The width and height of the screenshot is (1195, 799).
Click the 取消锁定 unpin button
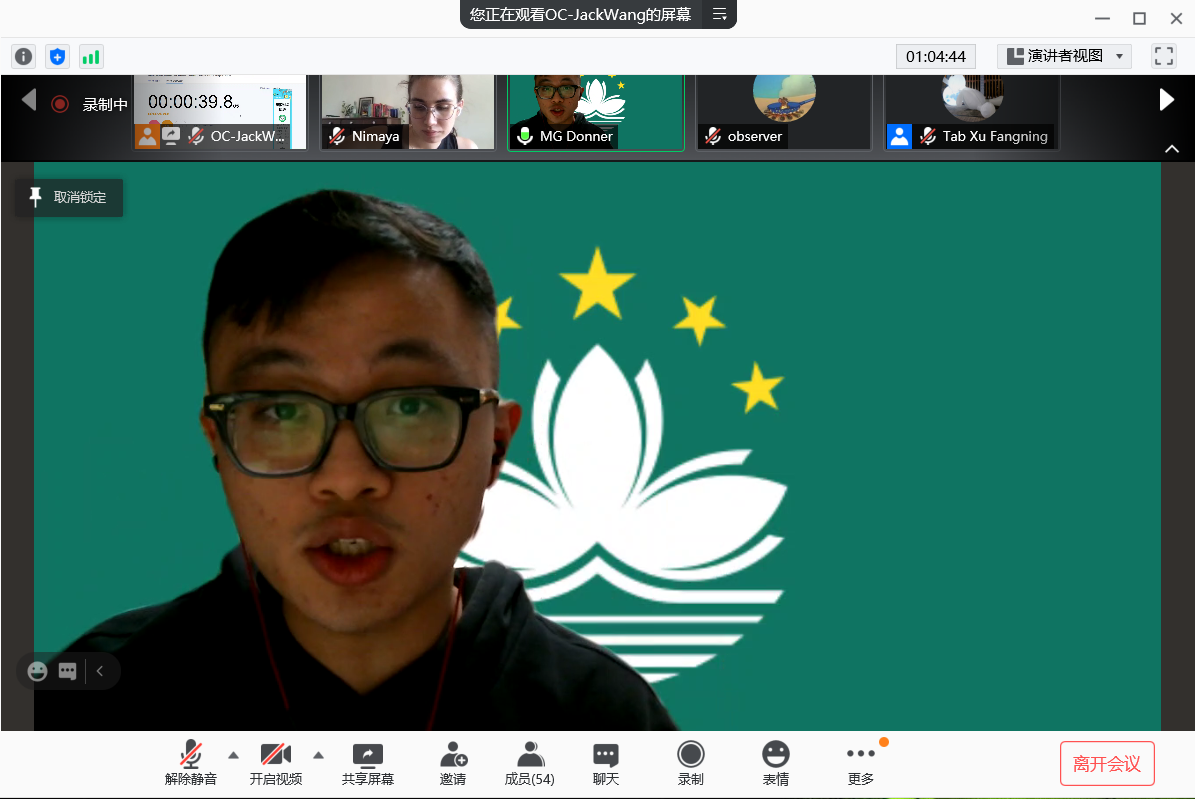[x=69, y=197]
